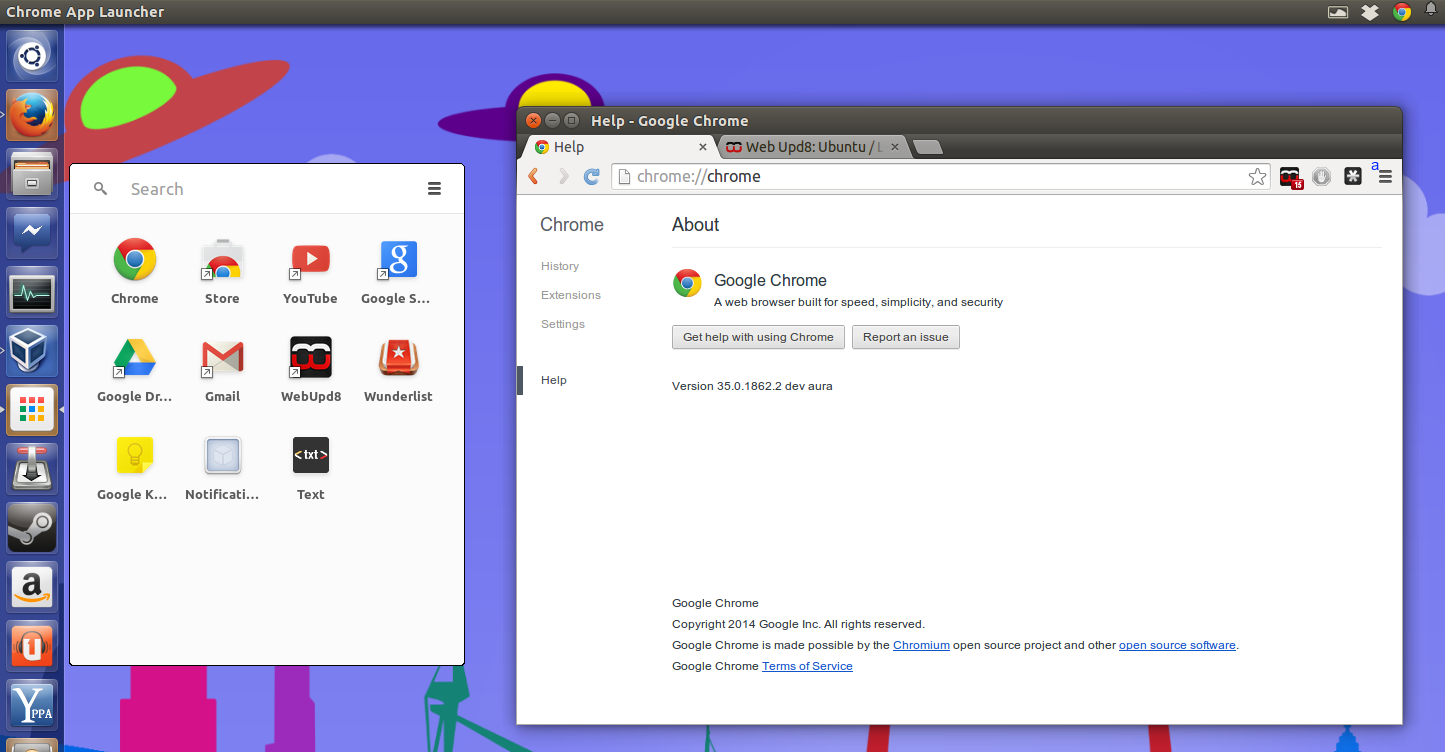The height and width of the screenshot is (752, 1445).
Task: Bookmark this page with the star icon
Action: tap(1257, 176)
